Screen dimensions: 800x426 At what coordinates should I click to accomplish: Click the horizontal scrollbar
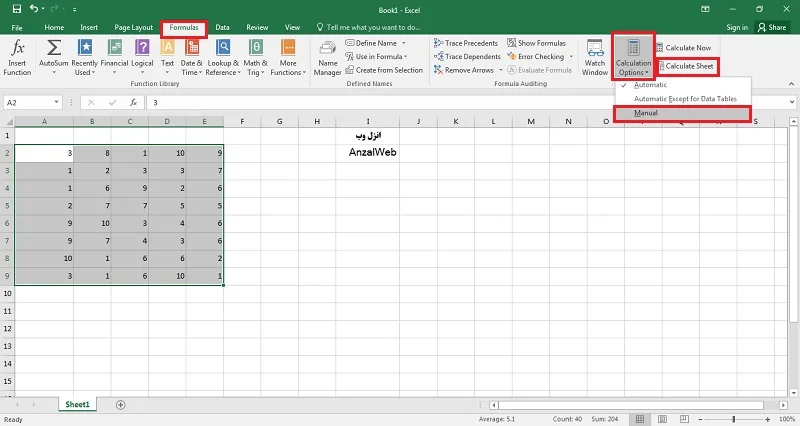(x=631, y=405)
